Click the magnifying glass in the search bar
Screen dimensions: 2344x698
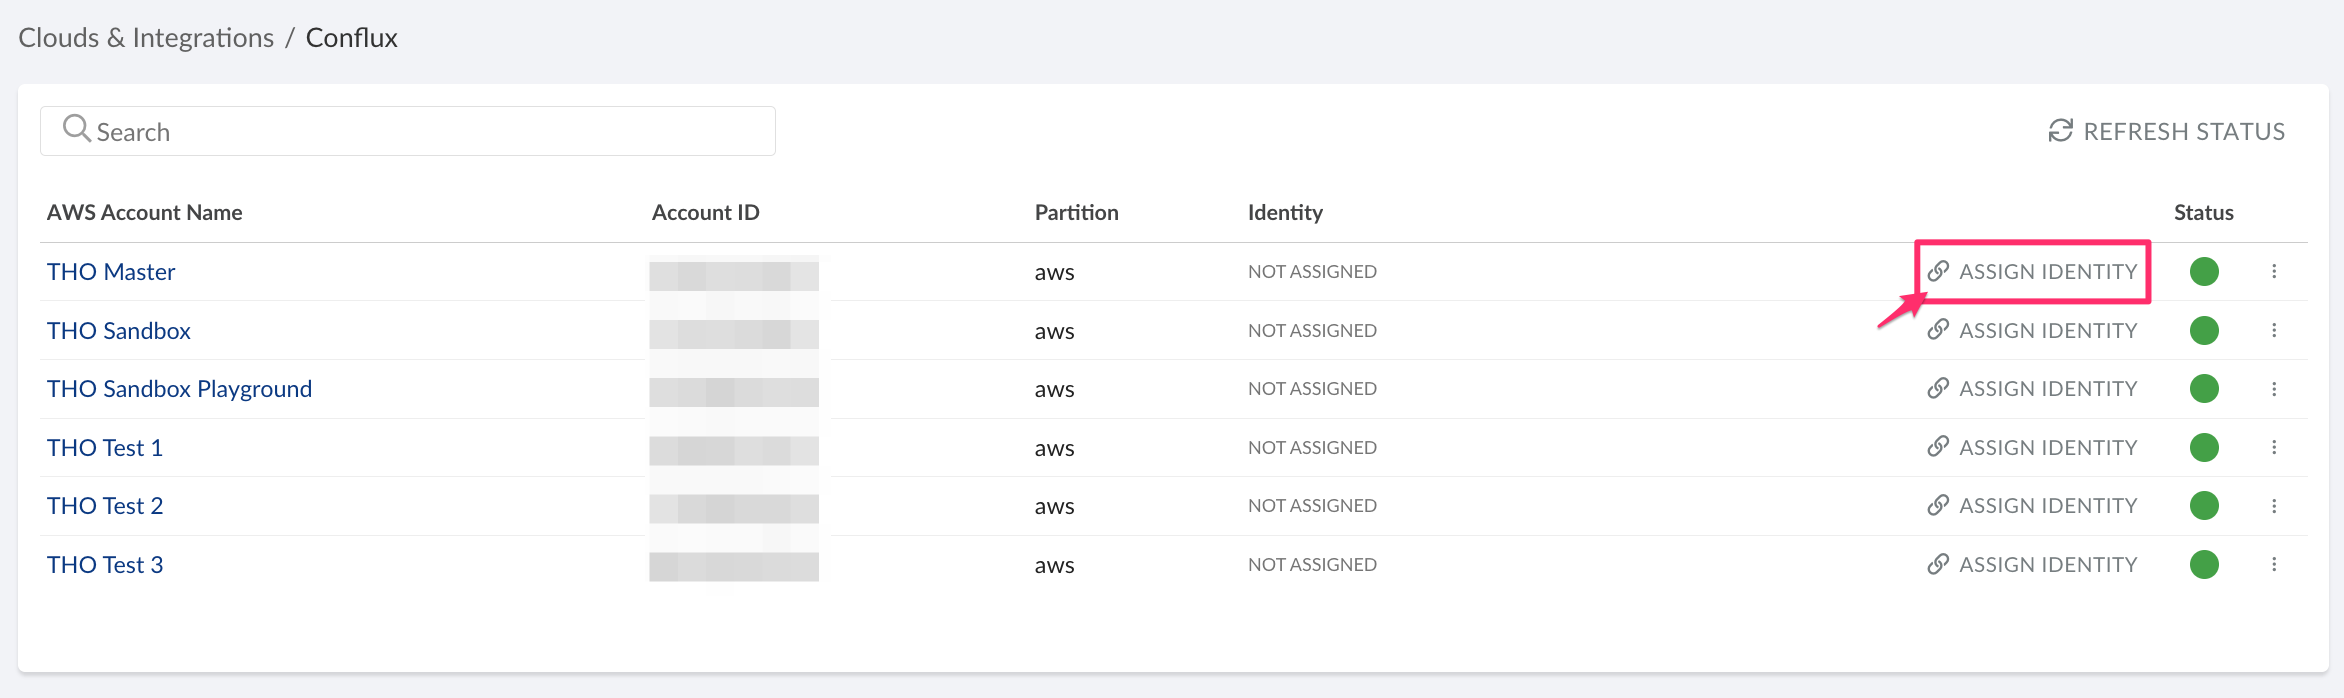78,129
